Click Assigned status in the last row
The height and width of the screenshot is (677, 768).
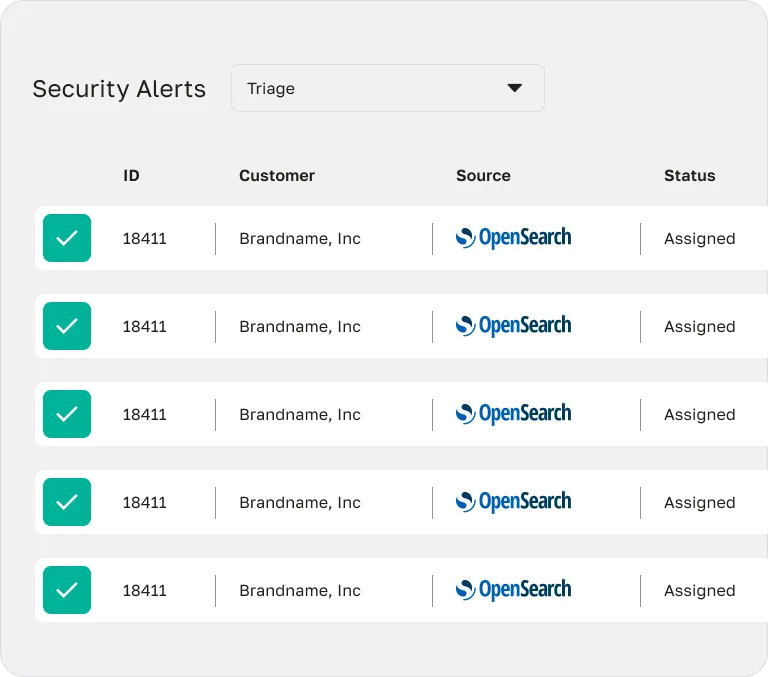pyautogui.click(x=699, y=590)
